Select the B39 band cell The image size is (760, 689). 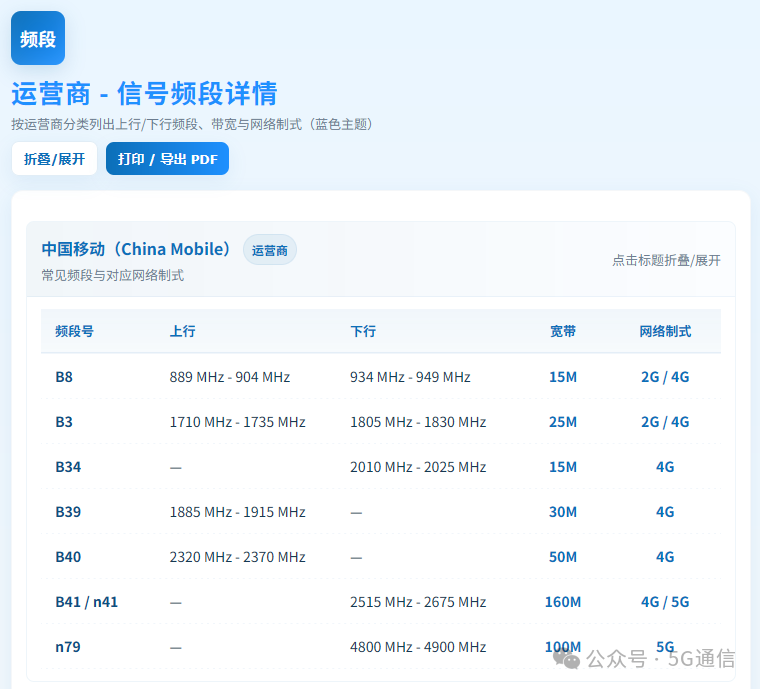click(68, 512)
